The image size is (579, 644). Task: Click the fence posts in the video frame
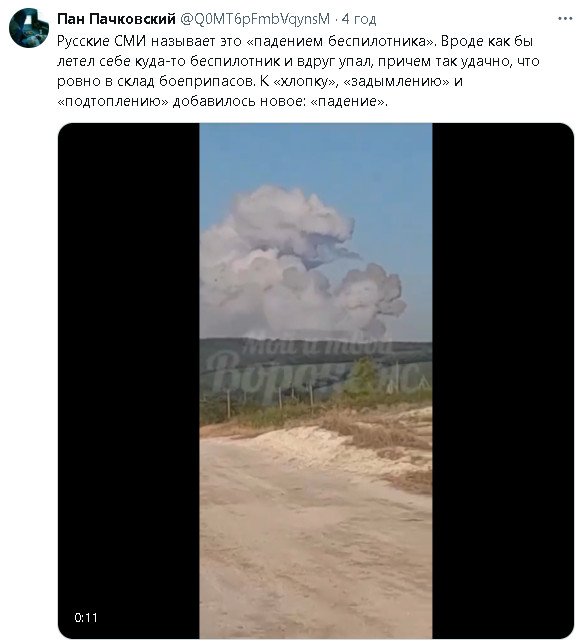(271, 396)
